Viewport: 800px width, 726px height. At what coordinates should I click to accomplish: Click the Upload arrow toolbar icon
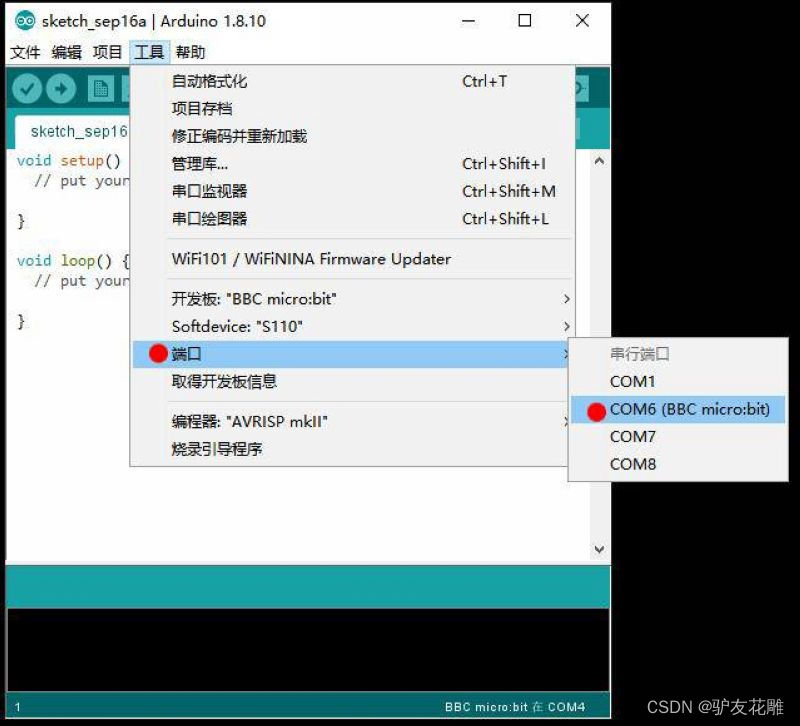61,89
